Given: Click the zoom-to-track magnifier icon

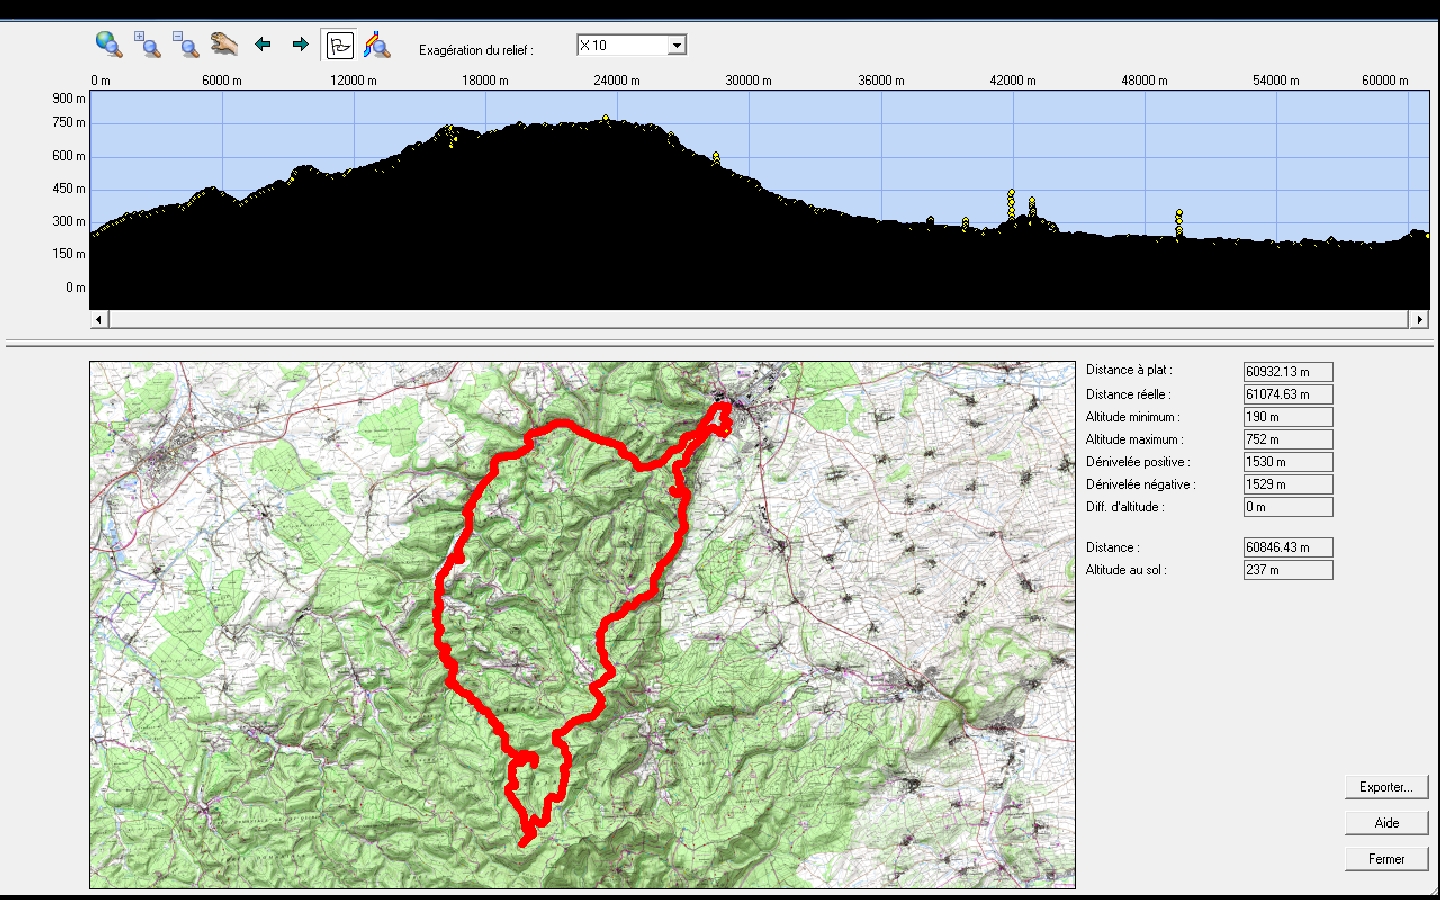Looking at the screenshot, I should coord(377,45).
